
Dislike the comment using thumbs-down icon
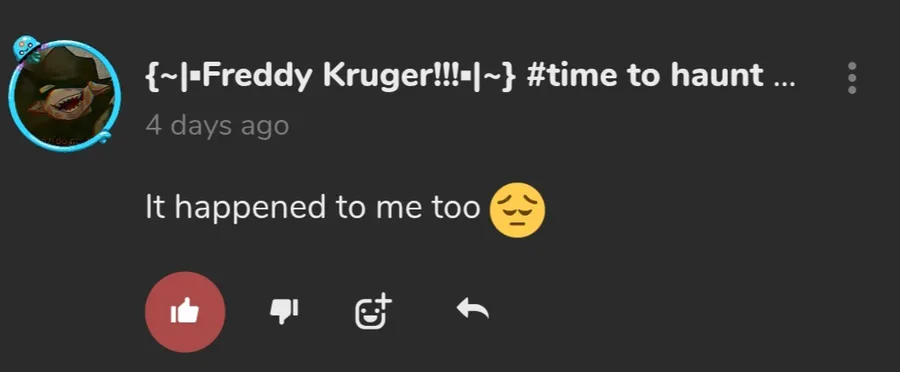pos(284,312)
